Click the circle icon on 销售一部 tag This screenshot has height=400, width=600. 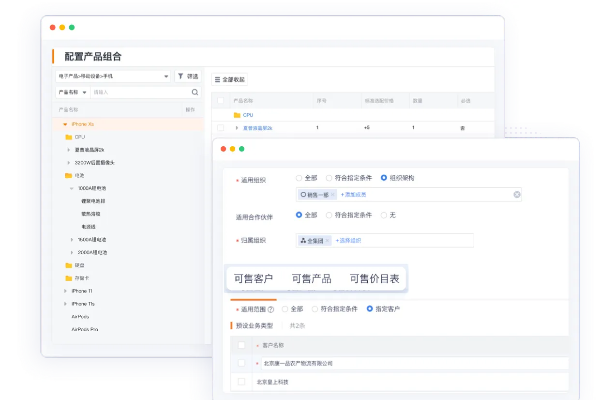[303, 194]
